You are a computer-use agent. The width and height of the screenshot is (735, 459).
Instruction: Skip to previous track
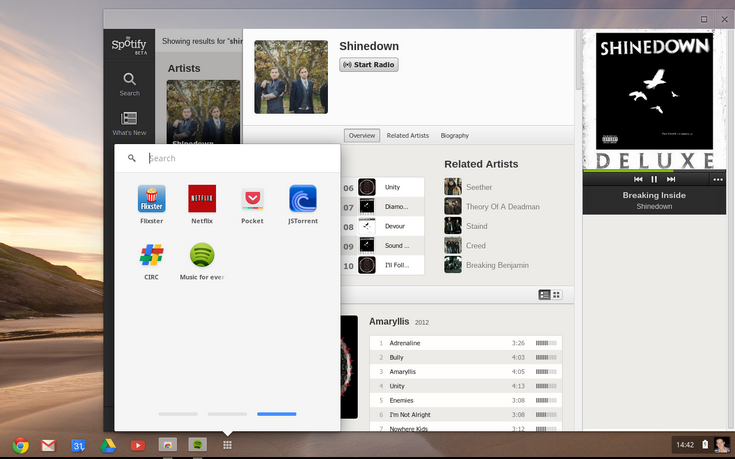coord(638,179)
